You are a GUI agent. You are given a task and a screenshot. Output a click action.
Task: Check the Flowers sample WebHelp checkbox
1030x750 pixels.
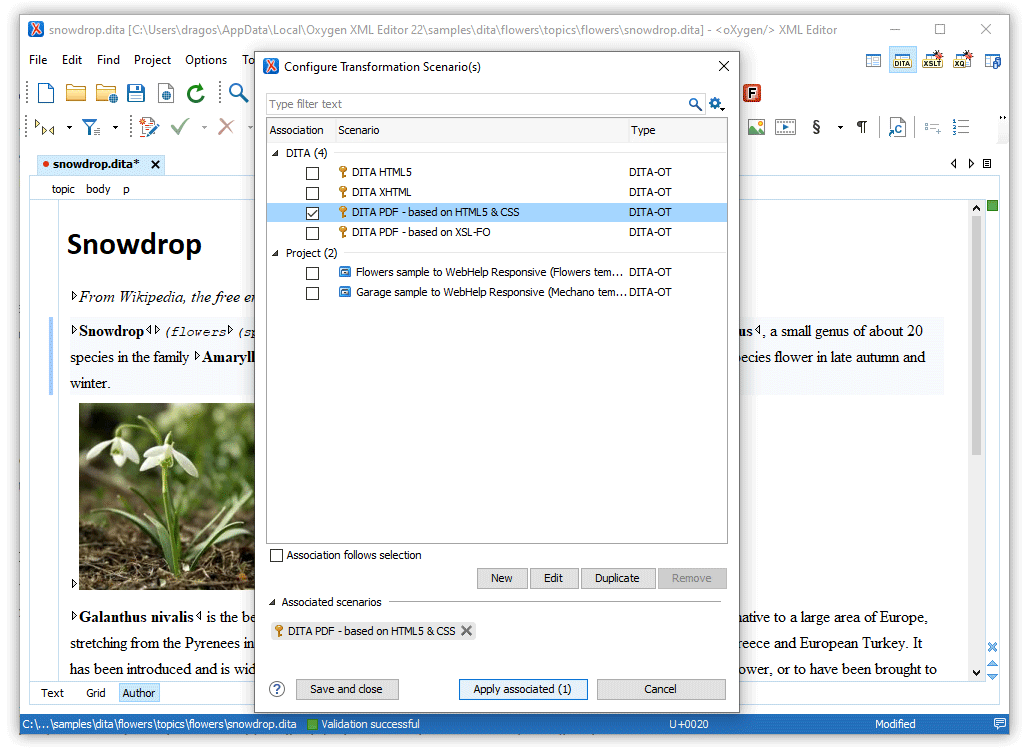313,273
